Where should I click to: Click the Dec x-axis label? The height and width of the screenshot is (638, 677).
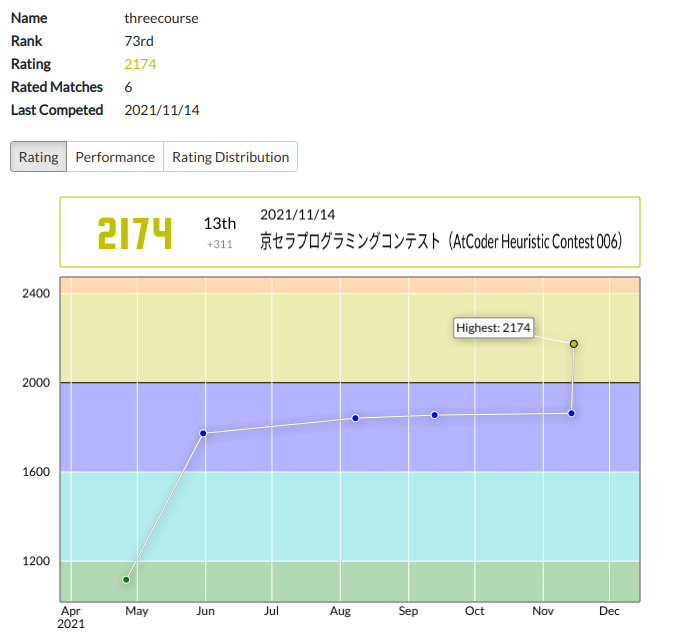click(609, 611)
